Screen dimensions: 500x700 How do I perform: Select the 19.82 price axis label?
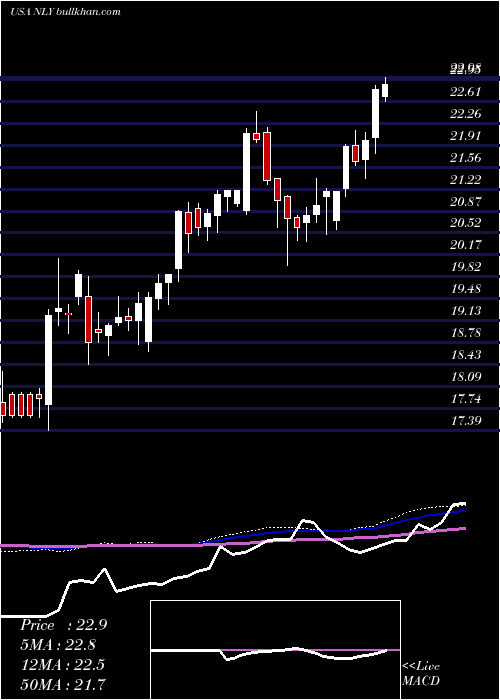pyautogui.click(x=466, y=267)
